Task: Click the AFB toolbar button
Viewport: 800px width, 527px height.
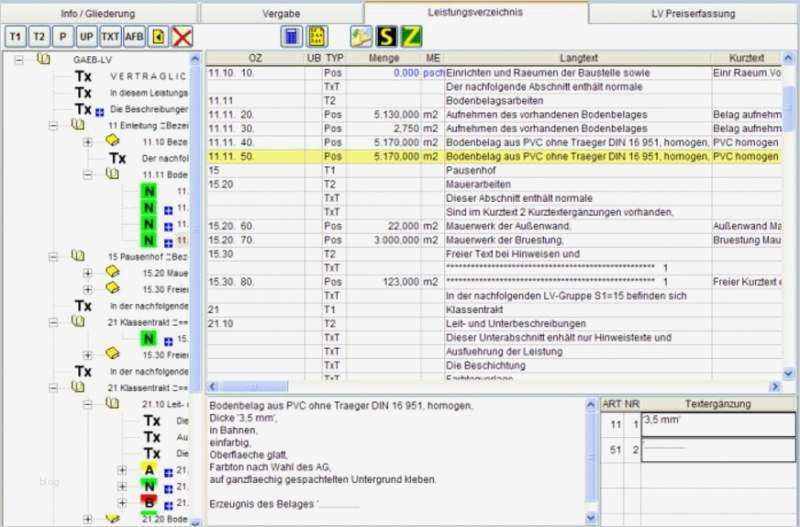Action: click(x=134, y=37)
